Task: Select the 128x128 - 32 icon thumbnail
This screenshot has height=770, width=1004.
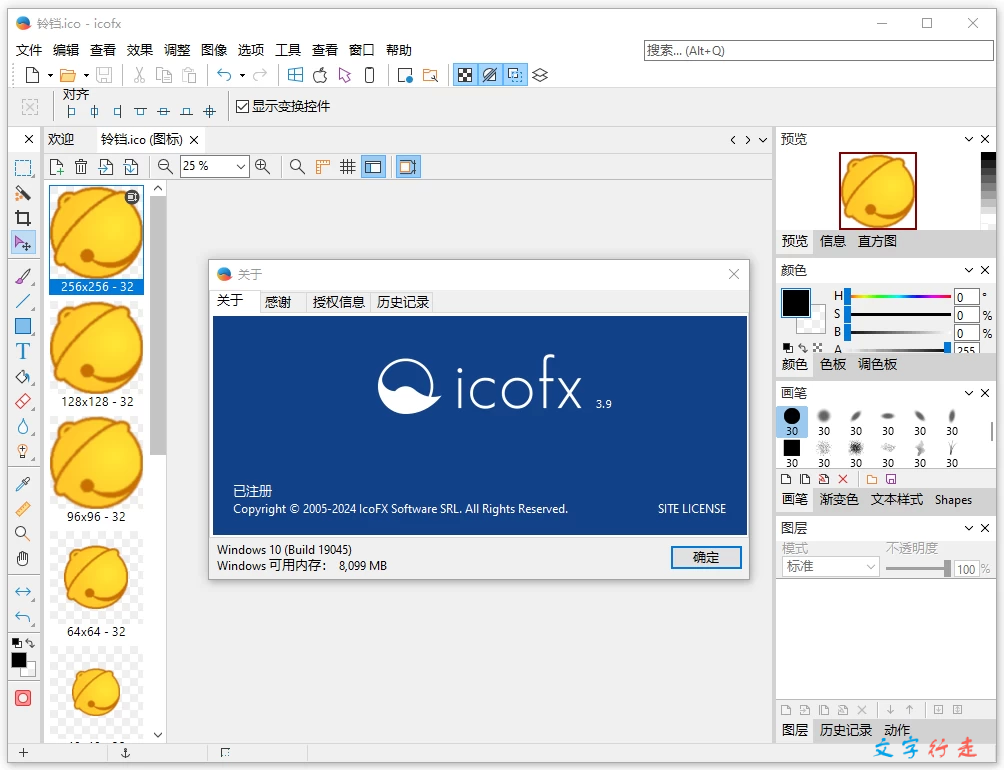Action: tap(97, 355)
